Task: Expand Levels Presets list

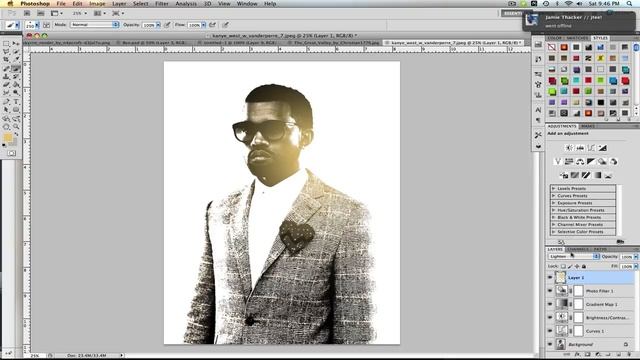Action: [553, 189]
